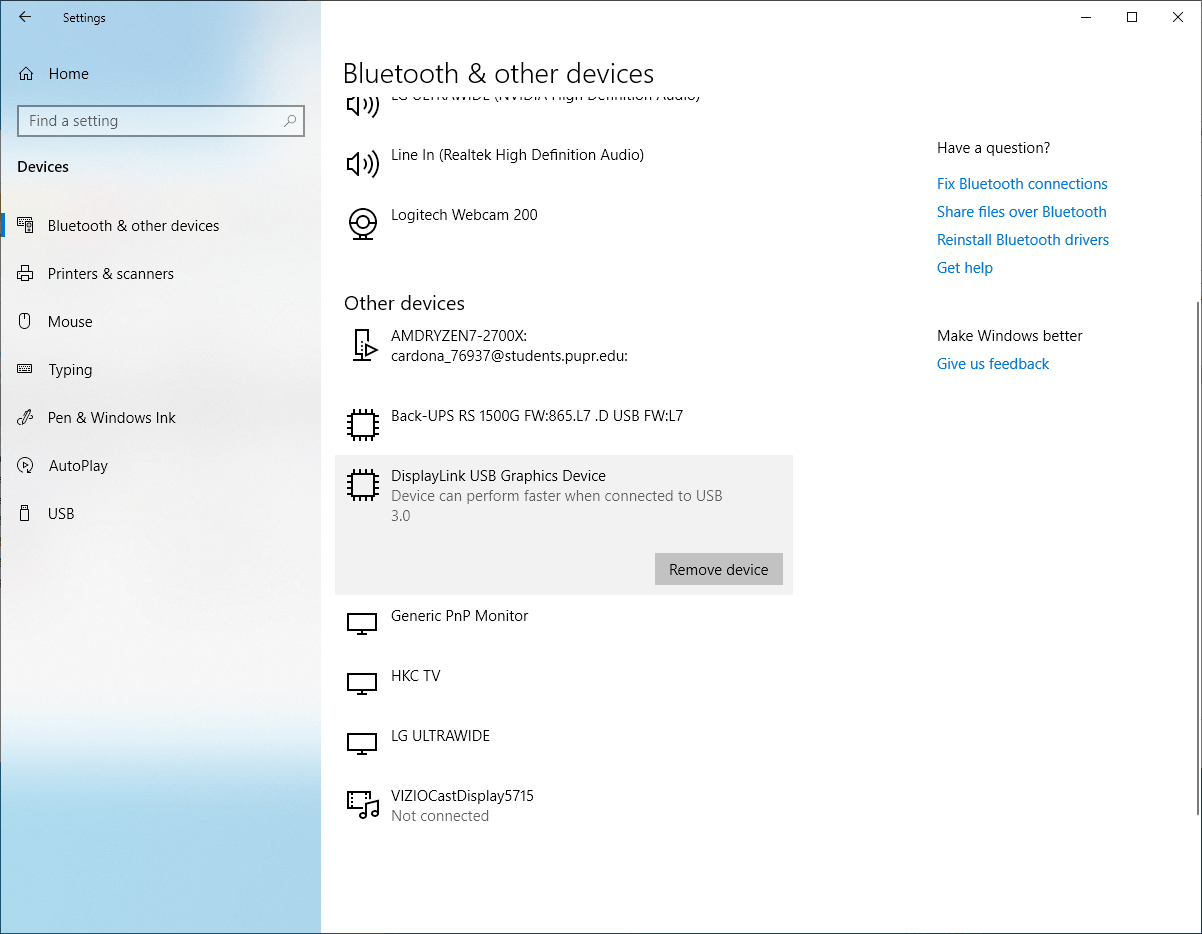Image resolution: width=1202 pixels, height=934 pixels.
Task: Click the Not connected status text
Action: [440, 816]
